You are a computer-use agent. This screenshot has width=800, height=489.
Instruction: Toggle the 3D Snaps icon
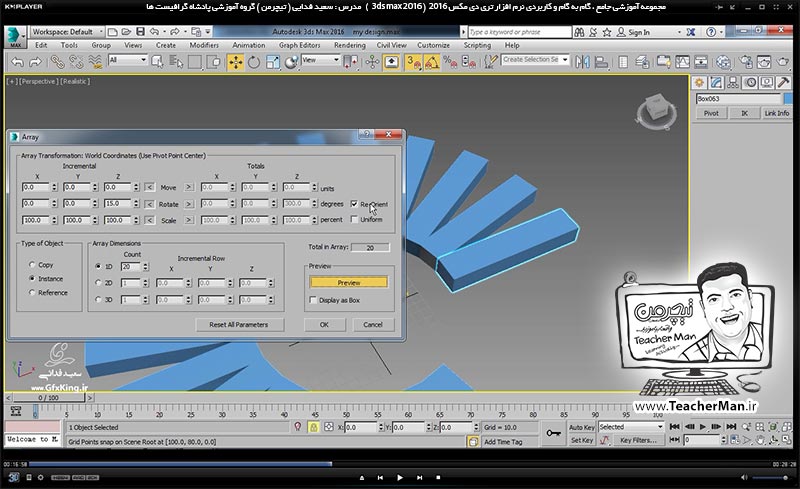413,62
